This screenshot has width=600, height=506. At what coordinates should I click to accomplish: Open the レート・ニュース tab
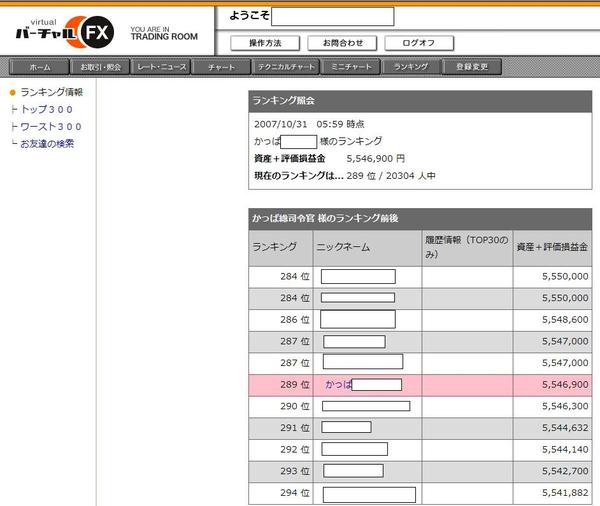(161, 67)
